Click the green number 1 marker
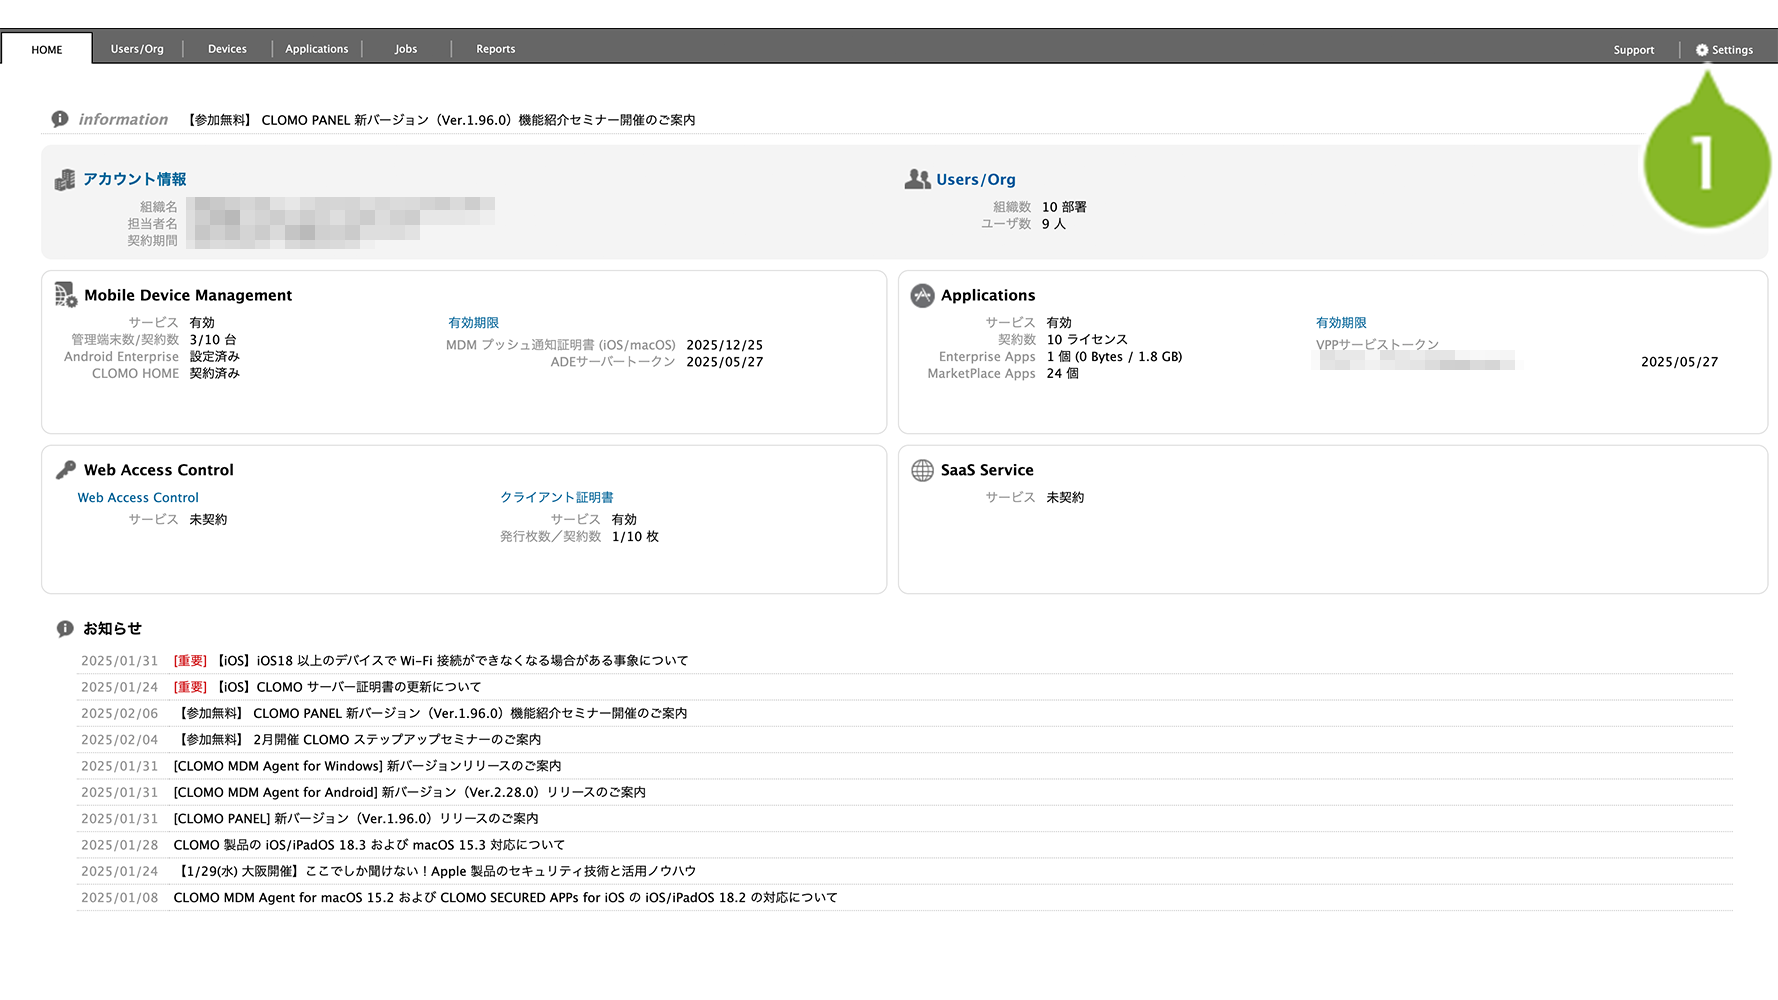The image size is (1778, 1000). tap(1706, 164)
